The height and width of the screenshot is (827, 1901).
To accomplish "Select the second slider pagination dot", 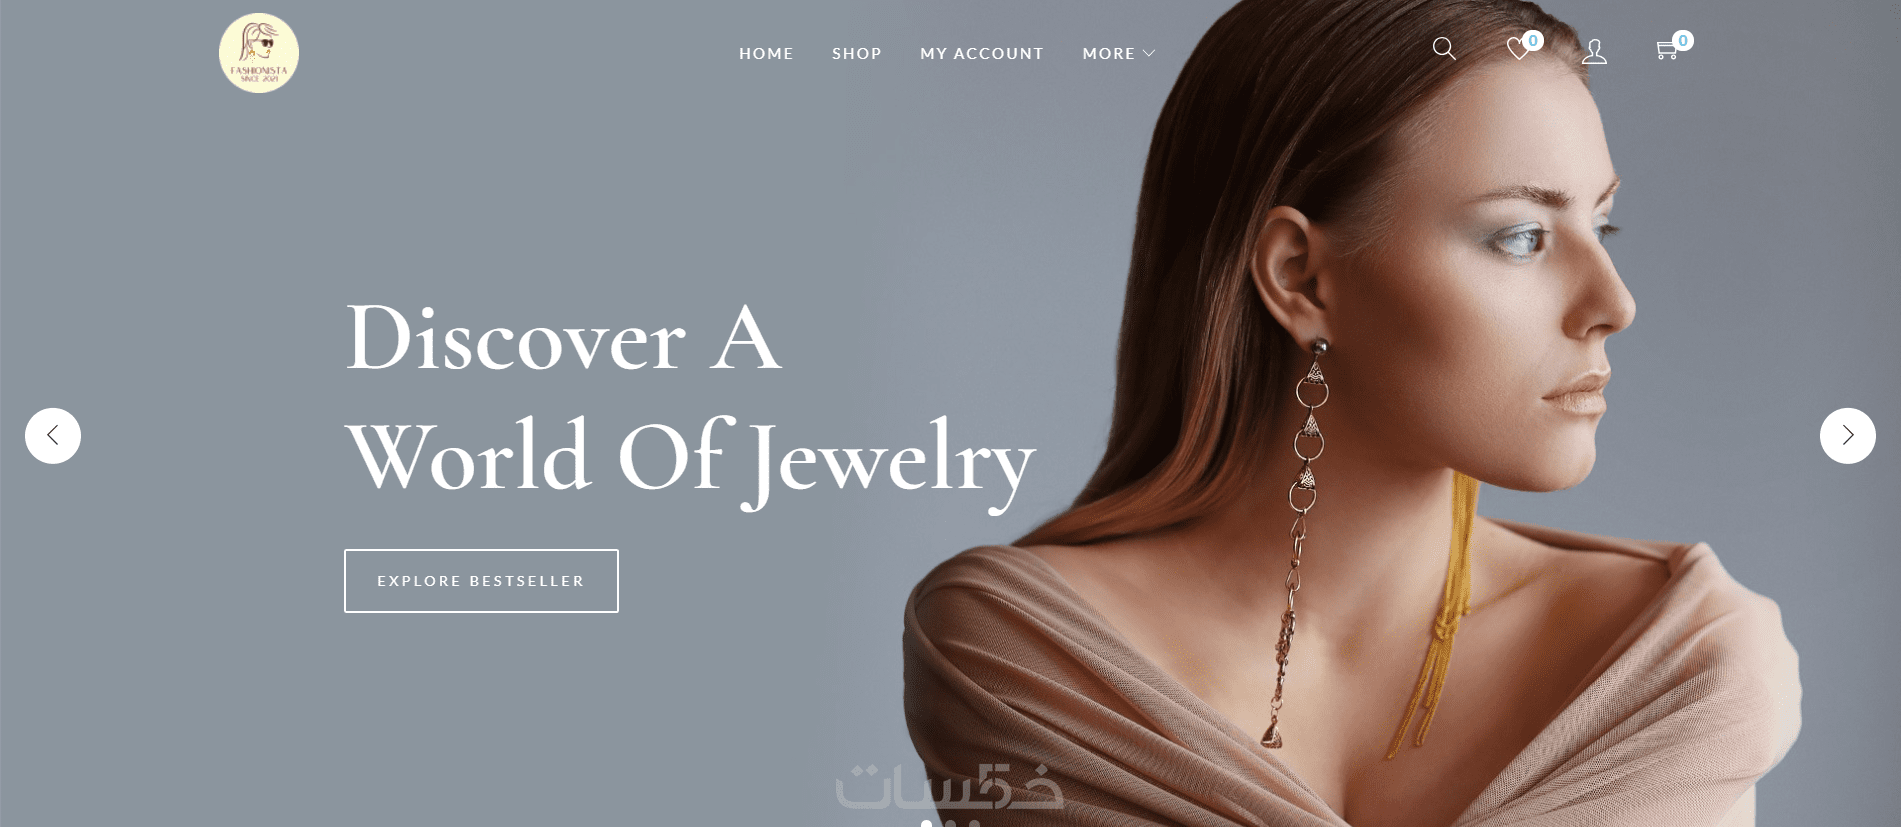I will click(x=951, y=824).
